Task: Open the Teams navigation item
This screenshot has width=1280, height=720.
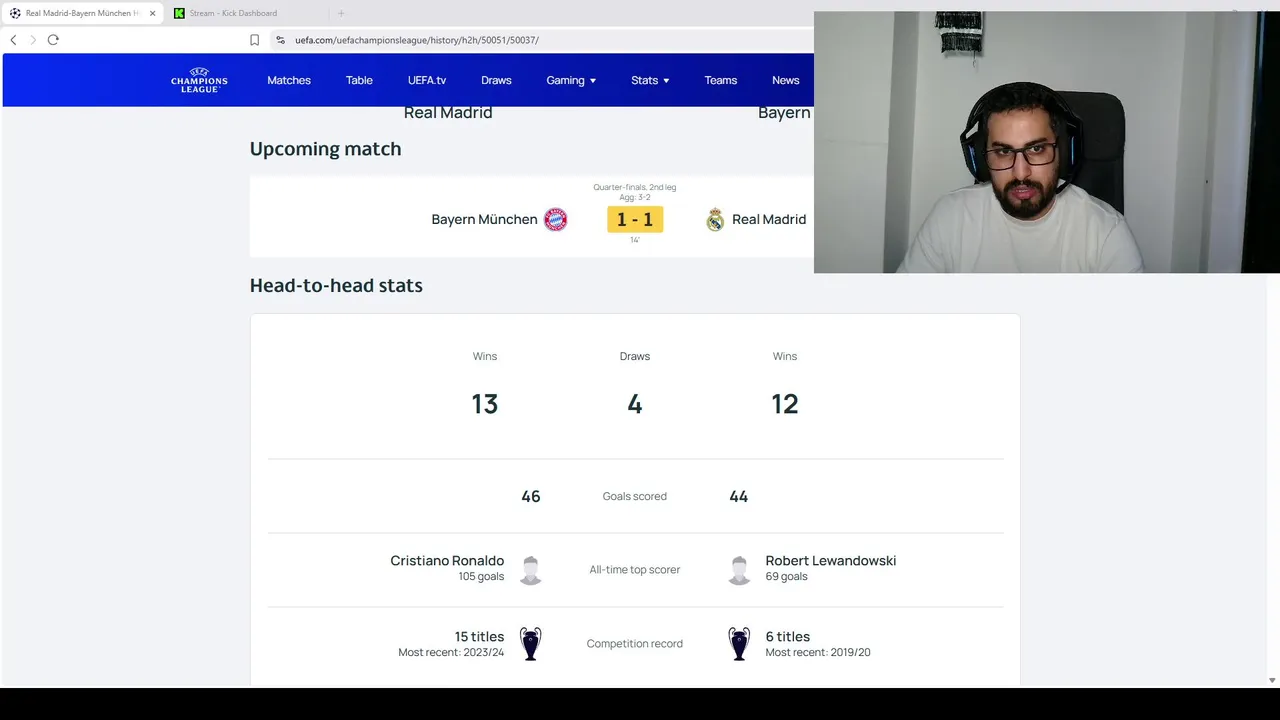Action: pyautogui.click(x=721, y=80)
